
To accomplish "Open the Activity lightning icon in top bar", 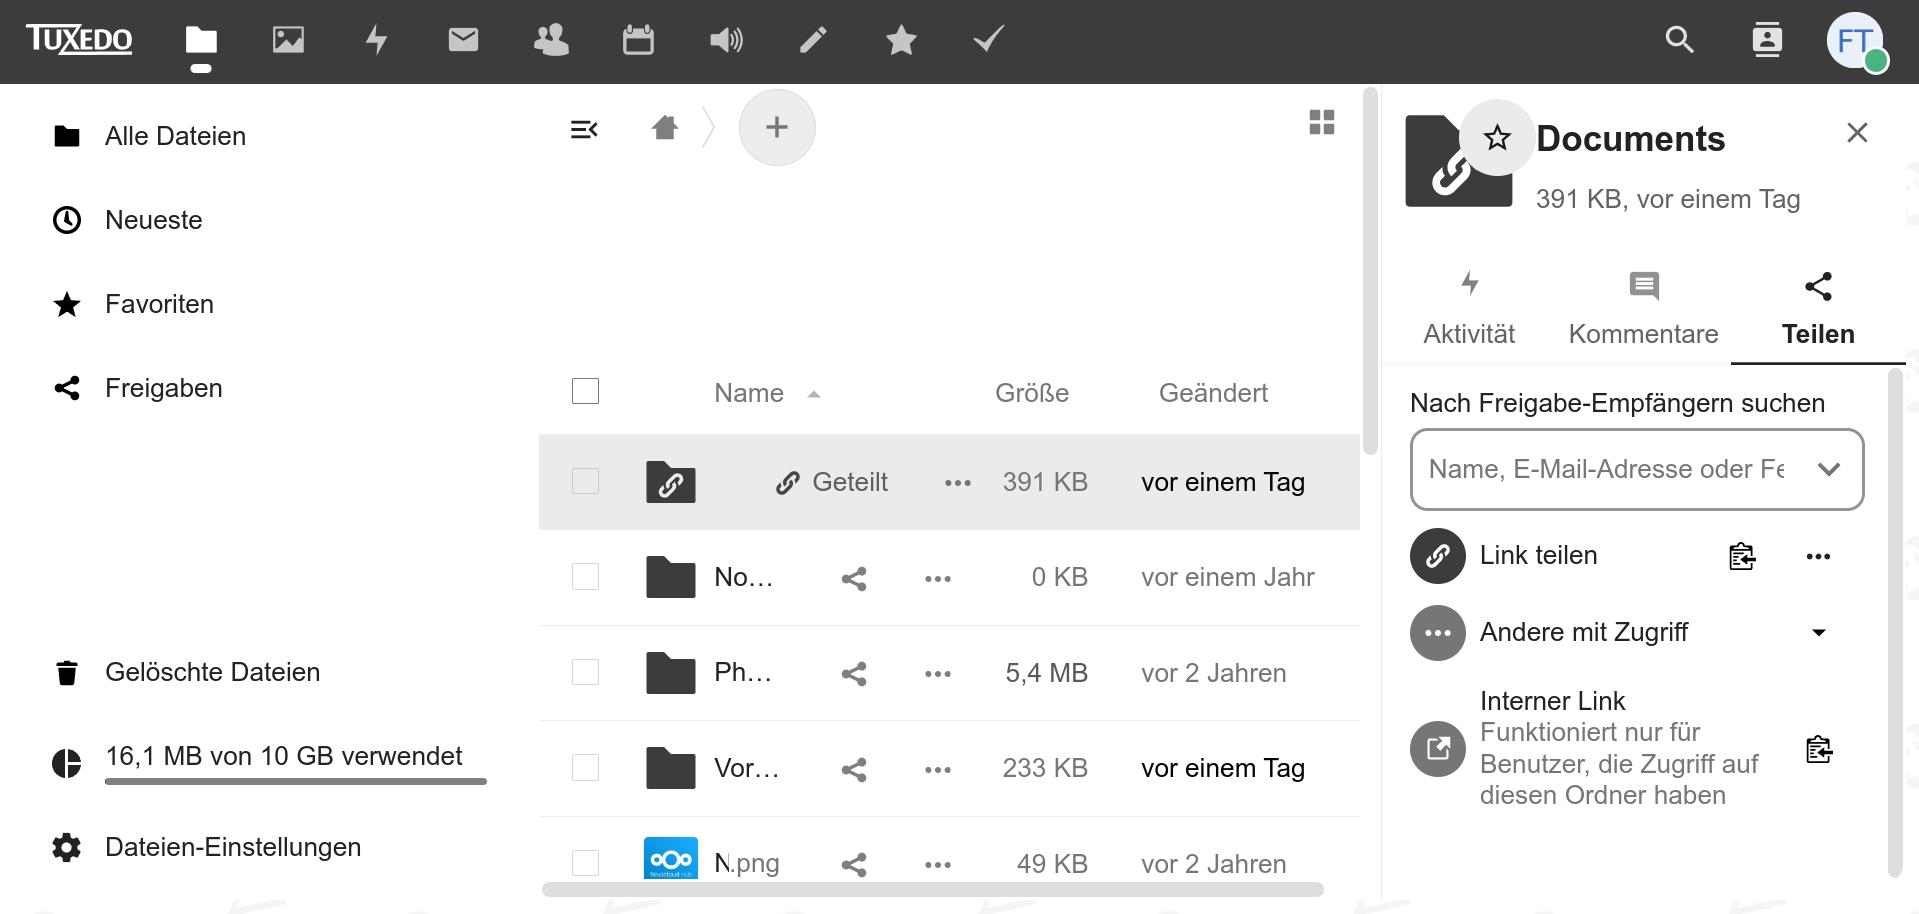I will [376, 40].
